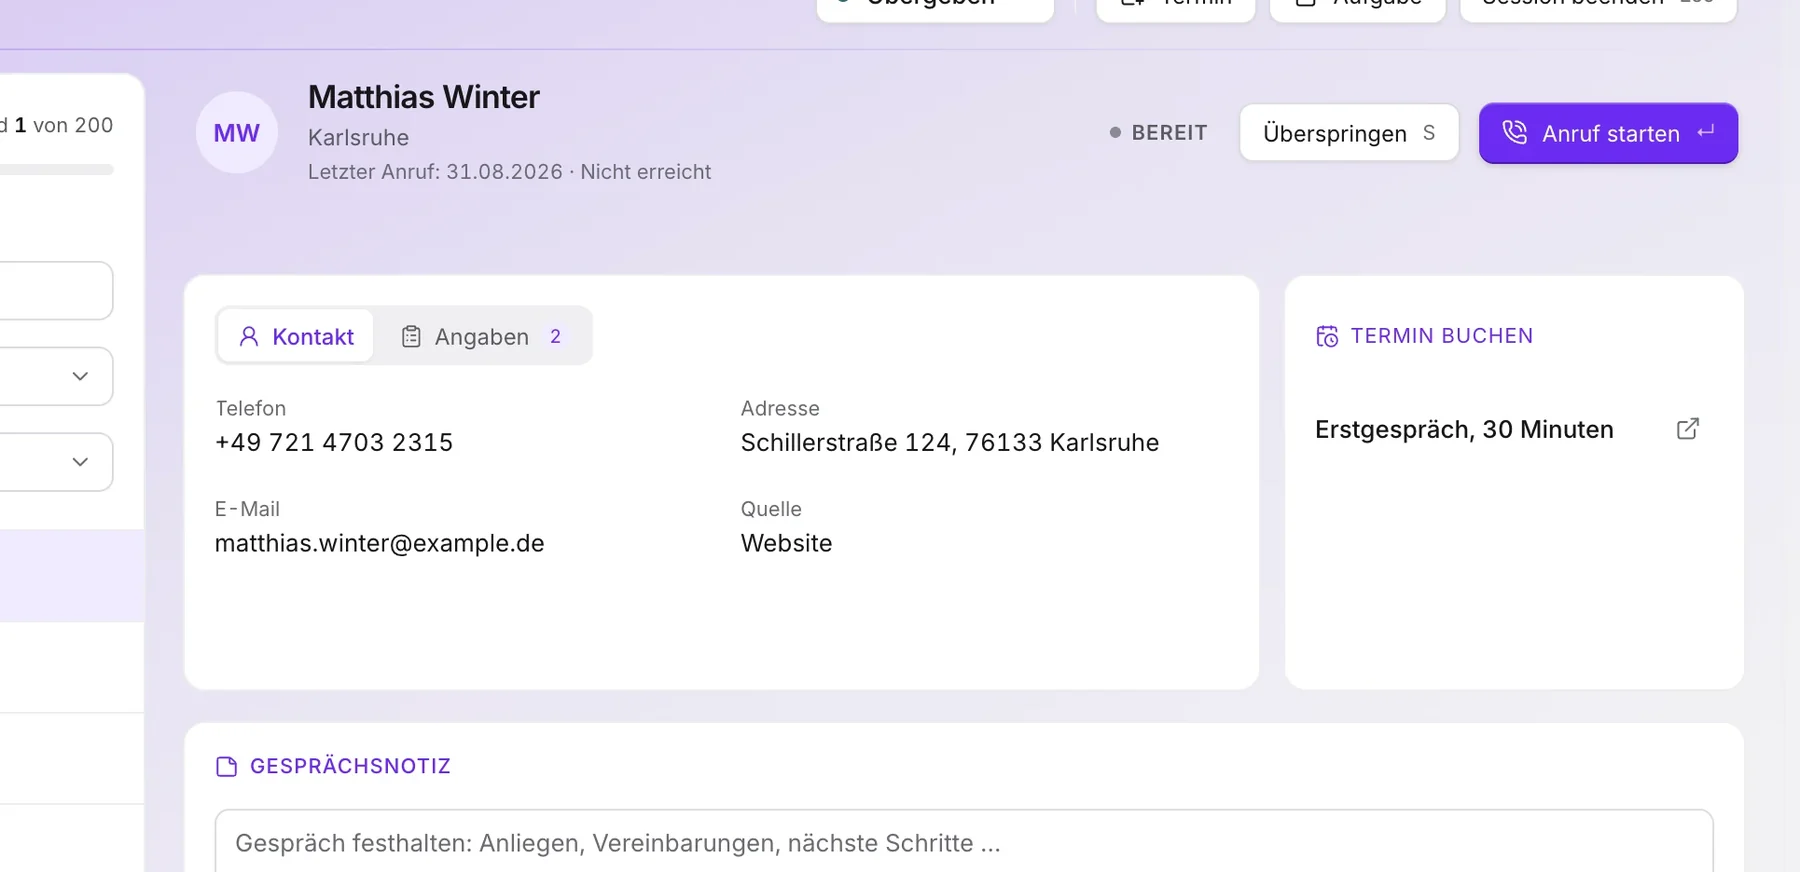Click the progress bar under '1 von 200'

point(56,170)
